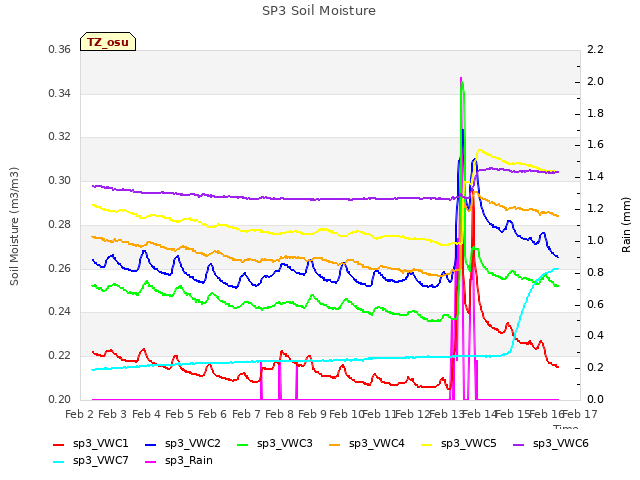The width and height of the screenshot is (640, 480).
Task: Click the blue sp3_VWC2 legend swatch
Action: click(x=151, y=444)
